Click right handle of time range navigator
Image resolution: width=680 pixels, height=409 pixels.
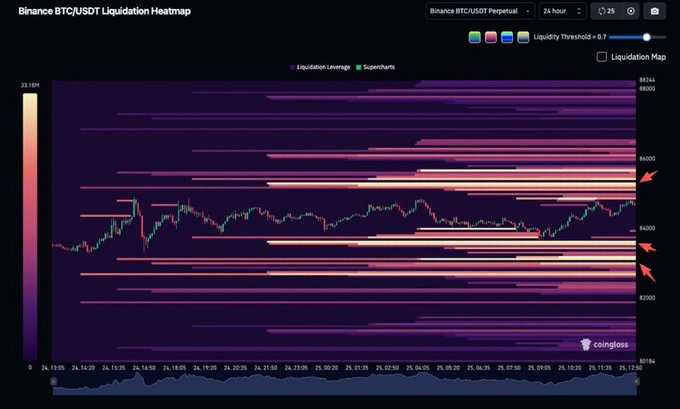[637, 381]
